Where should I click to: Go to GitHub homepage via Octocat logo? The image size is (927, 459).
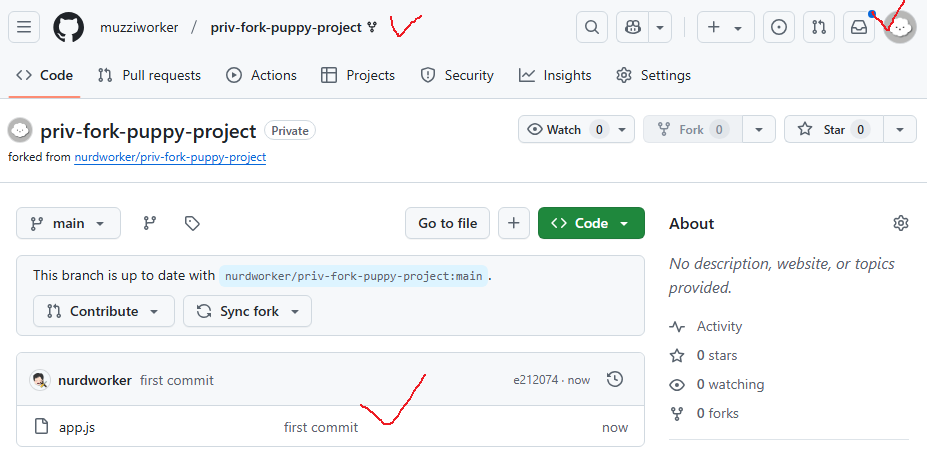69,27
